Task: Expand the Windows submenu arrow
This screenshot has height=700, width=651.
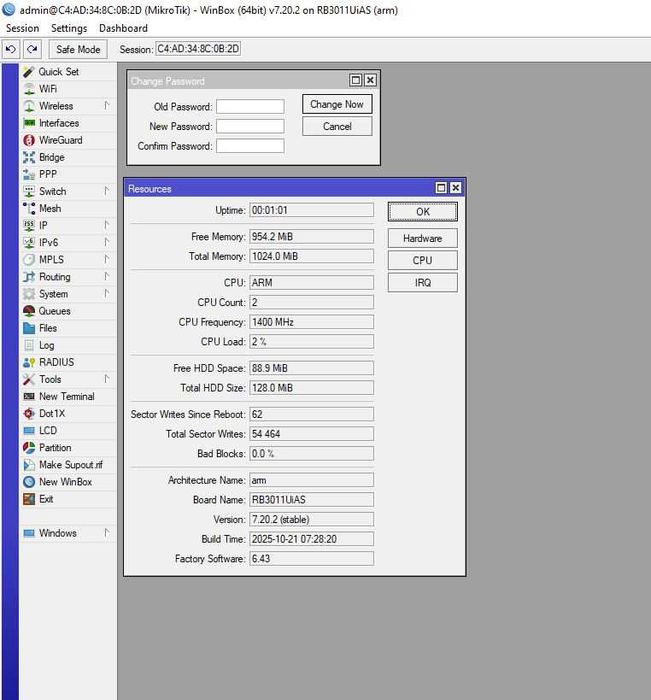Action: pos(106,532)
